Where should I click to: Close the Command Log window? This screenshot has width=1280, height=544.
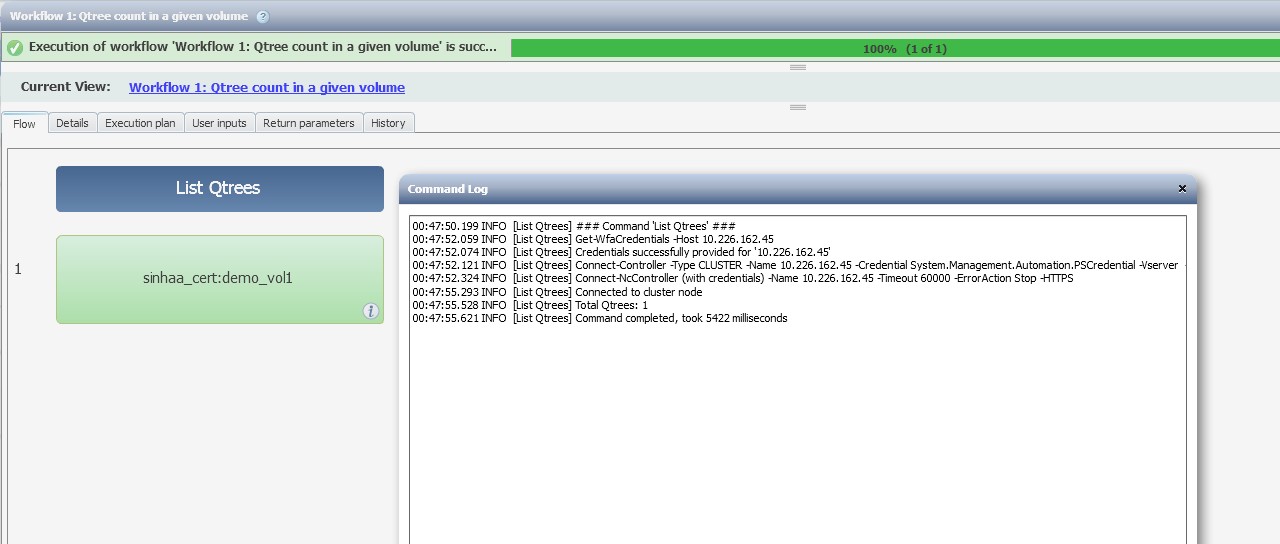1182,188
